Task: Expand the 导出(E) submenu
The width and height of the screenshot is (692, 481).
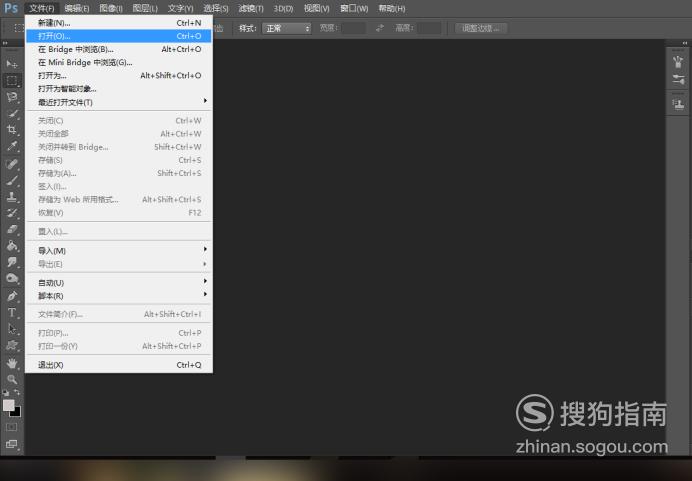Action: 119,264
